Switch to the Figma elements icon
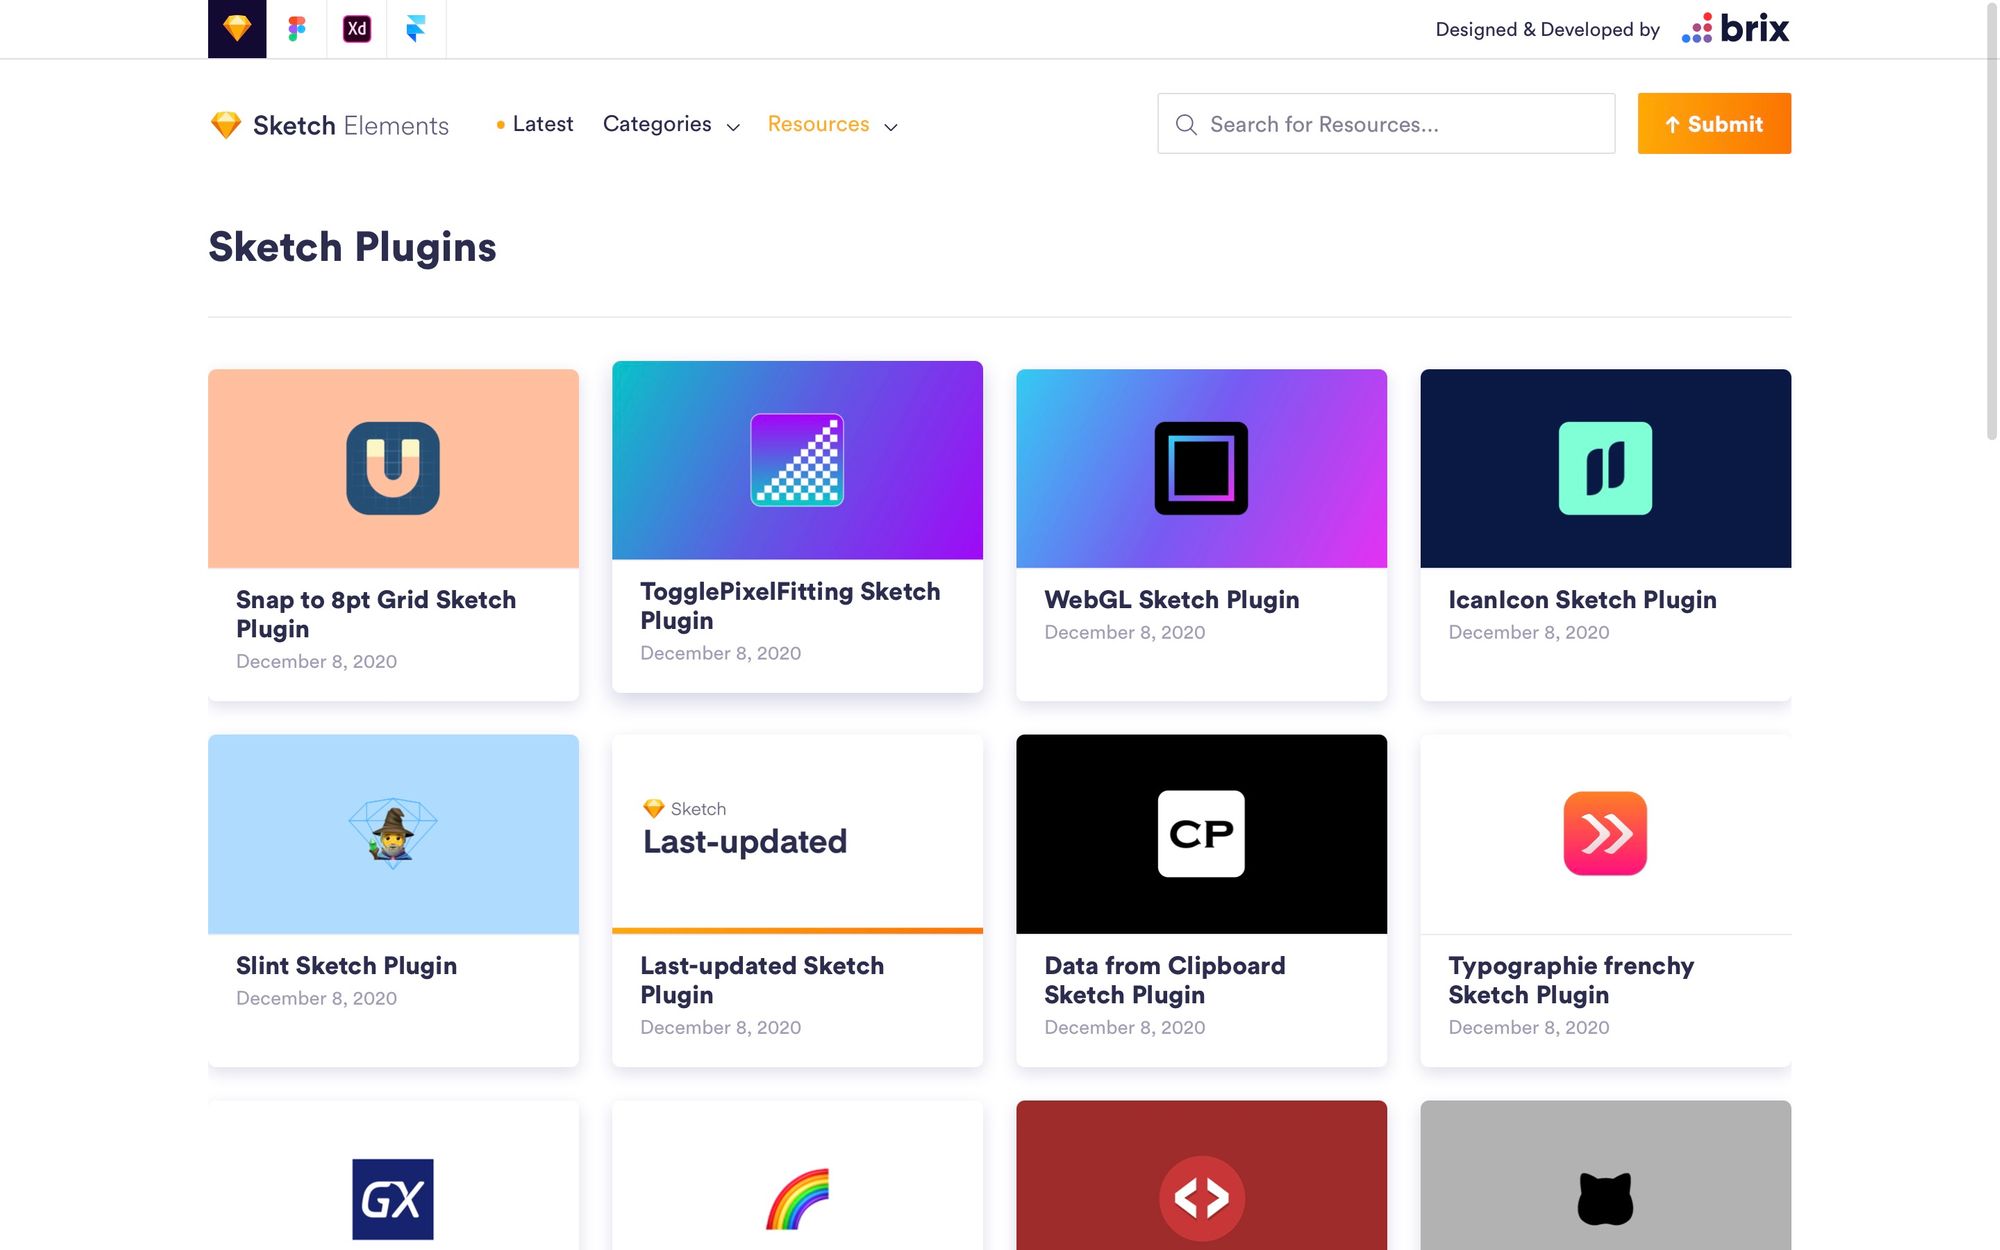The width and height of the screenshot is (2000, 1250). click(x=297, y=28)
